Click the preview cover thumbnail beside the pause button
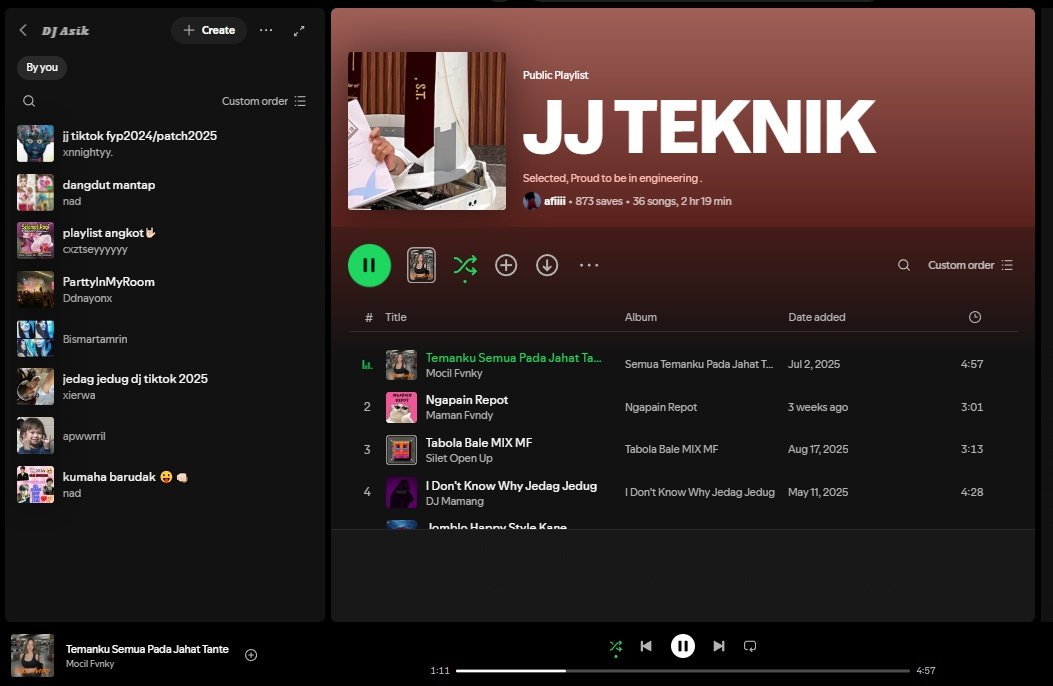The width and height of the screenshot is (1053, 686). [x=421, y=265]
